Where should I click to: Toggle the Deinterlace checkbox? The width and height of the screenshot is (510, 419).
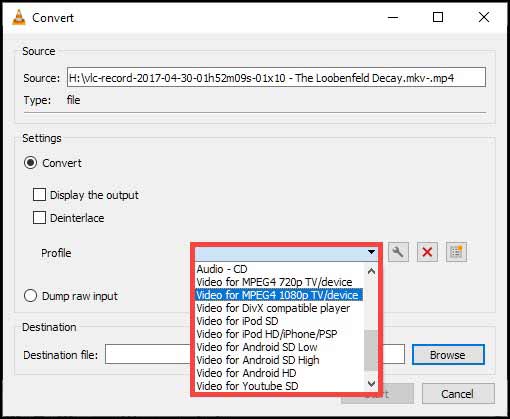39,218
